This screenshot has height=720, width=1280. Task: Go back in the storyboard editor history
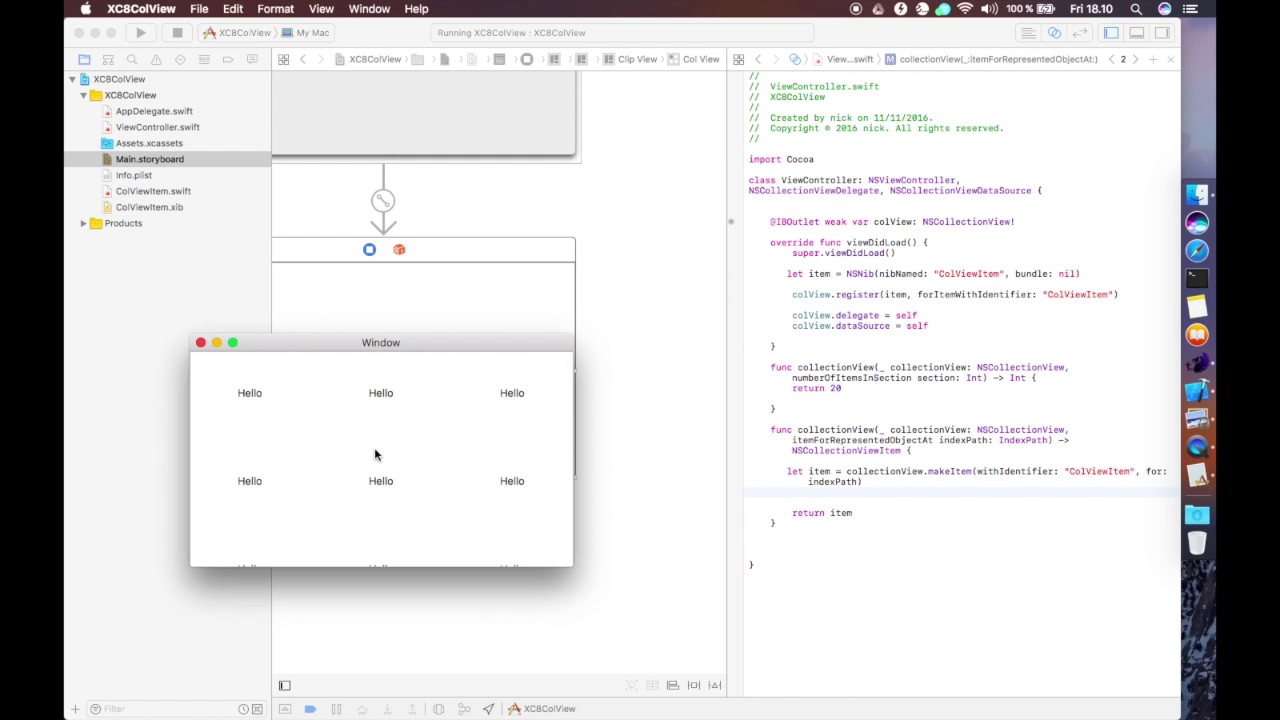click(303, 59)
